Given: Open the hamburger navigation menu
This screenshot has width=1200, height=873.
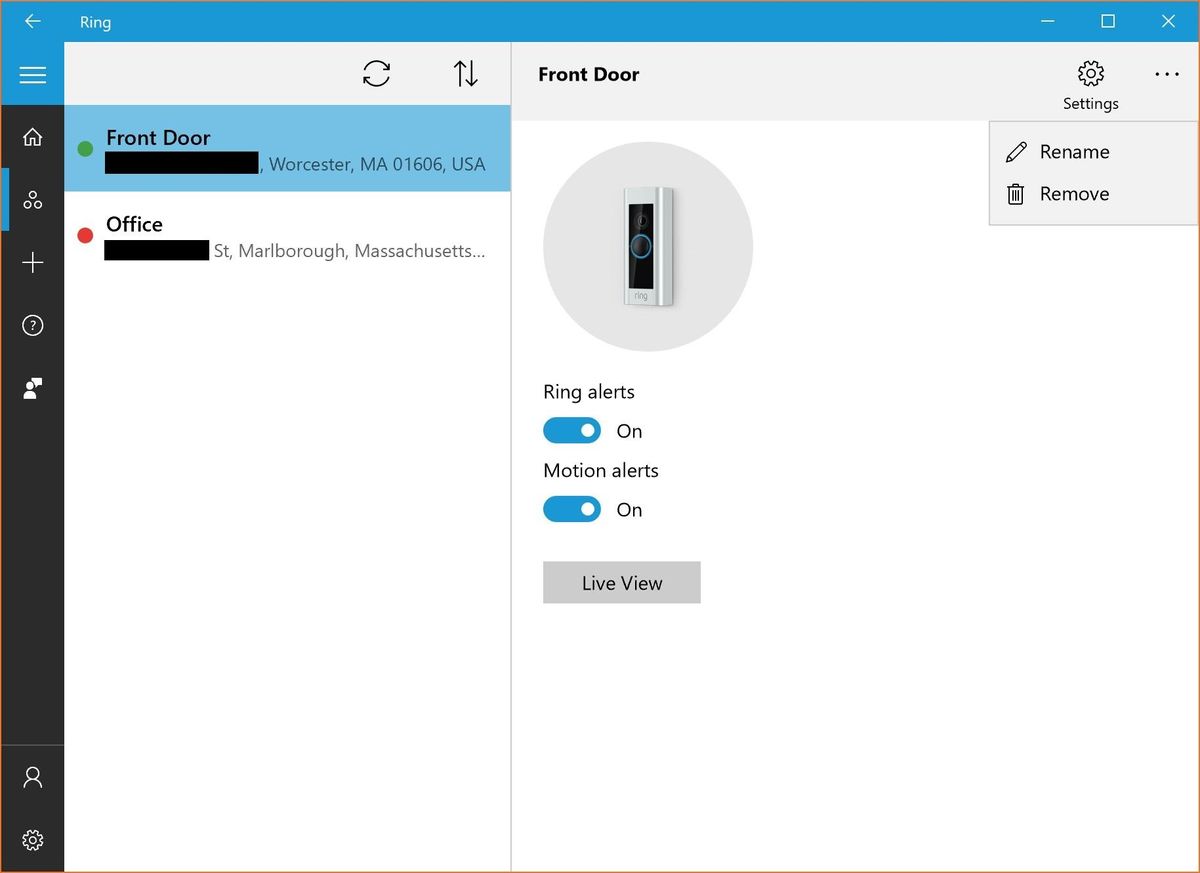Looking at the screenshot, I should [x=33, y=74].
